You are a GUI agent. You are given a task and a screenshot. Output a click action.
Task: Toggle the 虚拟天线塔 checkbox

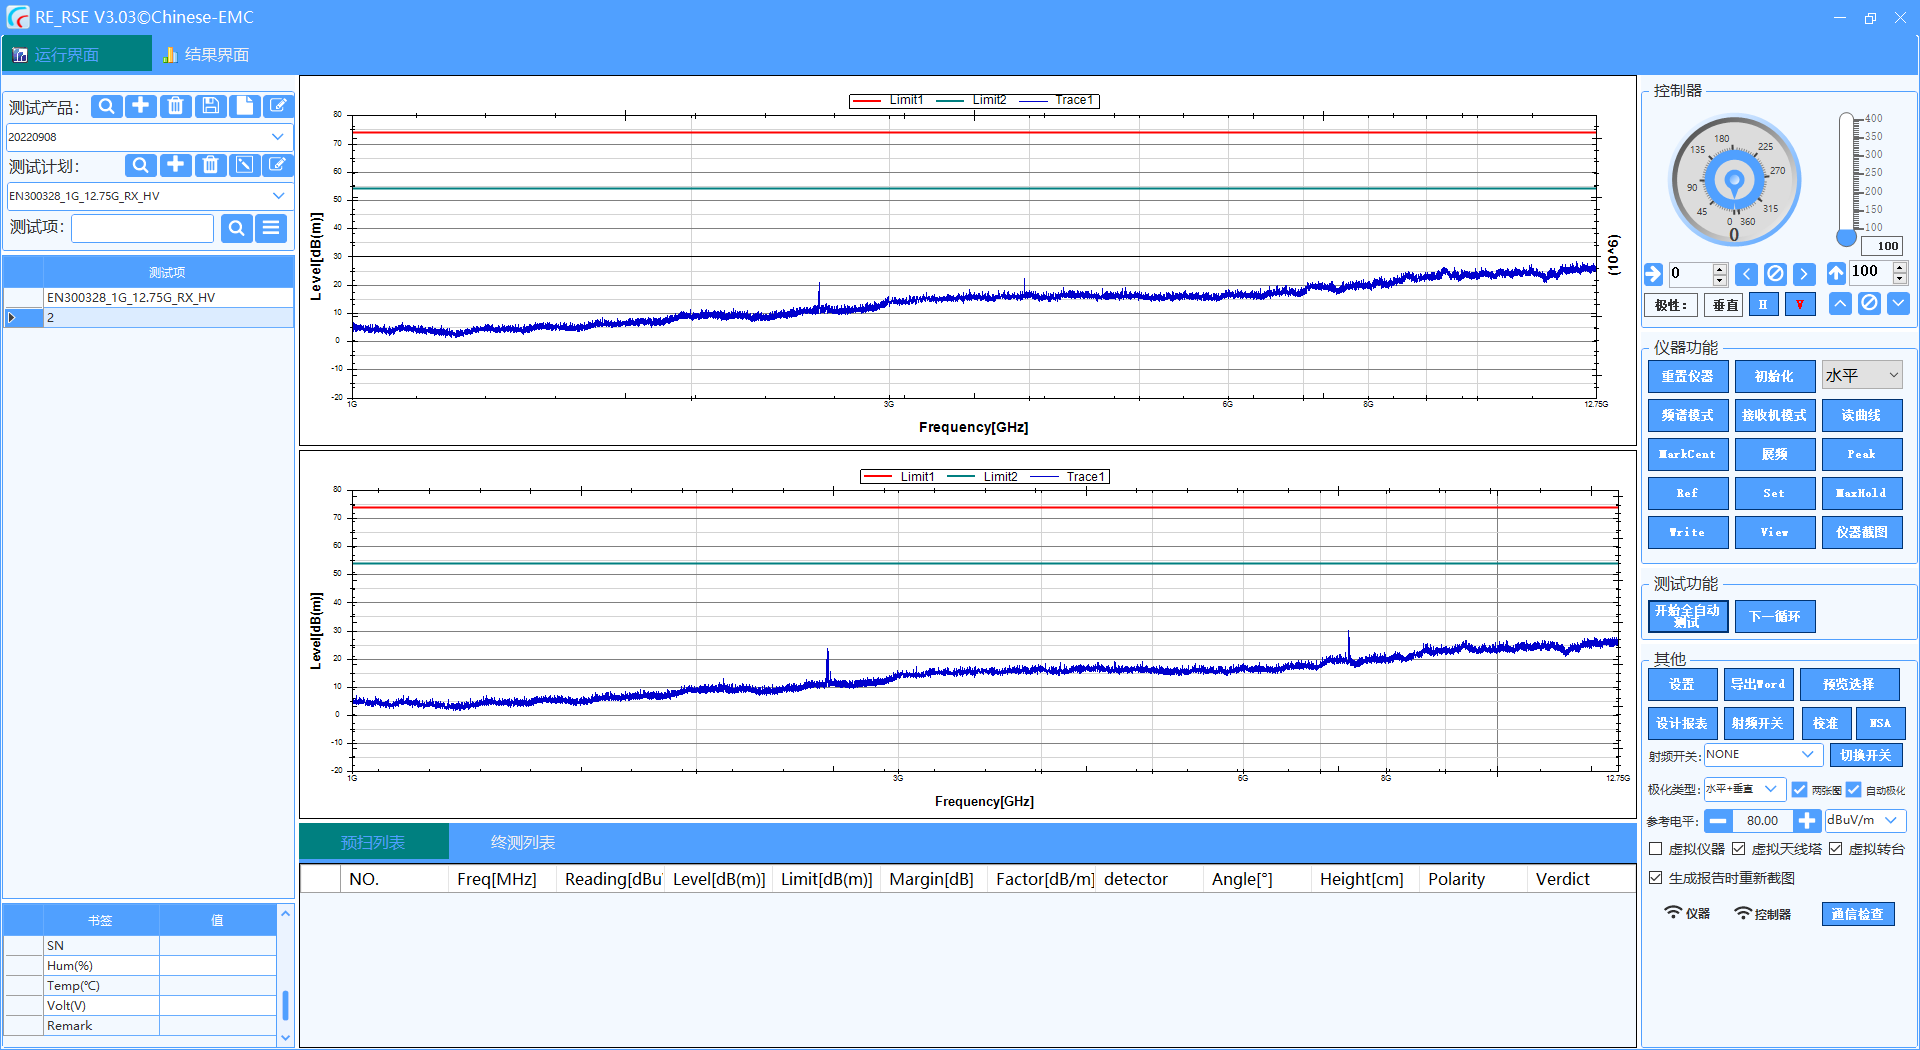click(1739, 849)
